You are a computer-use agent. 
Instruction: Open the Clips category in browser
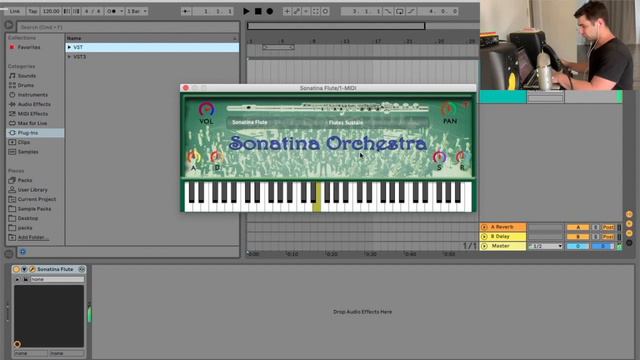pyautogui.click(x=24, y=142)
